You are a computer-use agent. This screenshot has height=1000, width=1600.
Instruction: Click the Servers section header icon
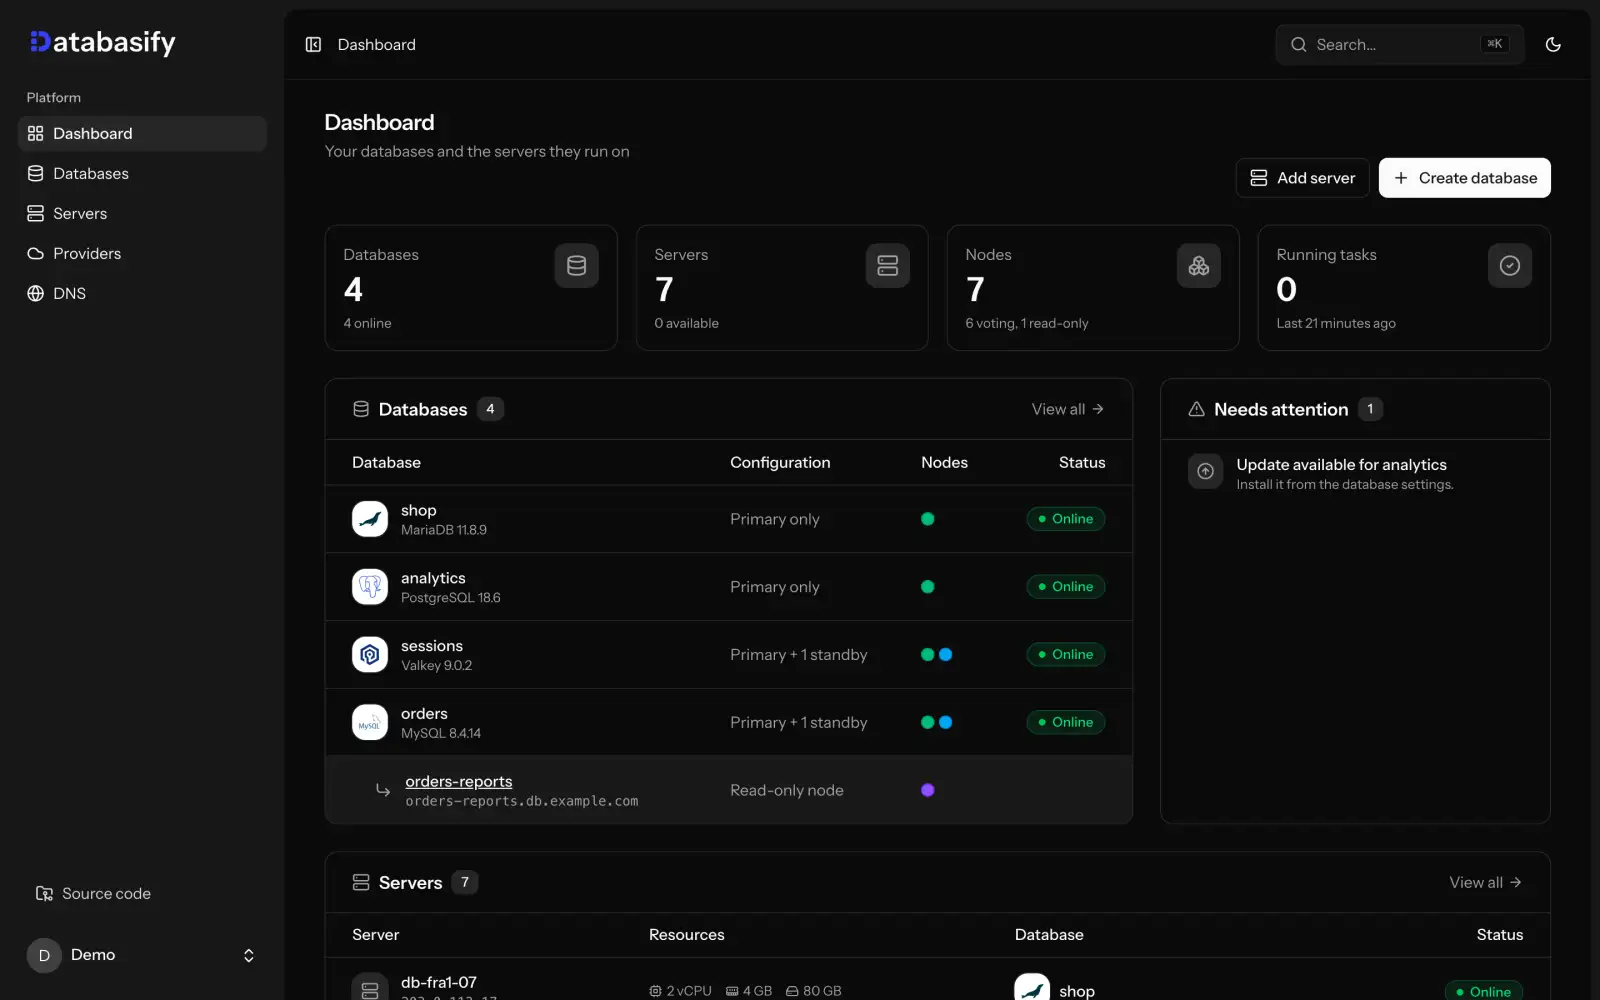[361, 882]
